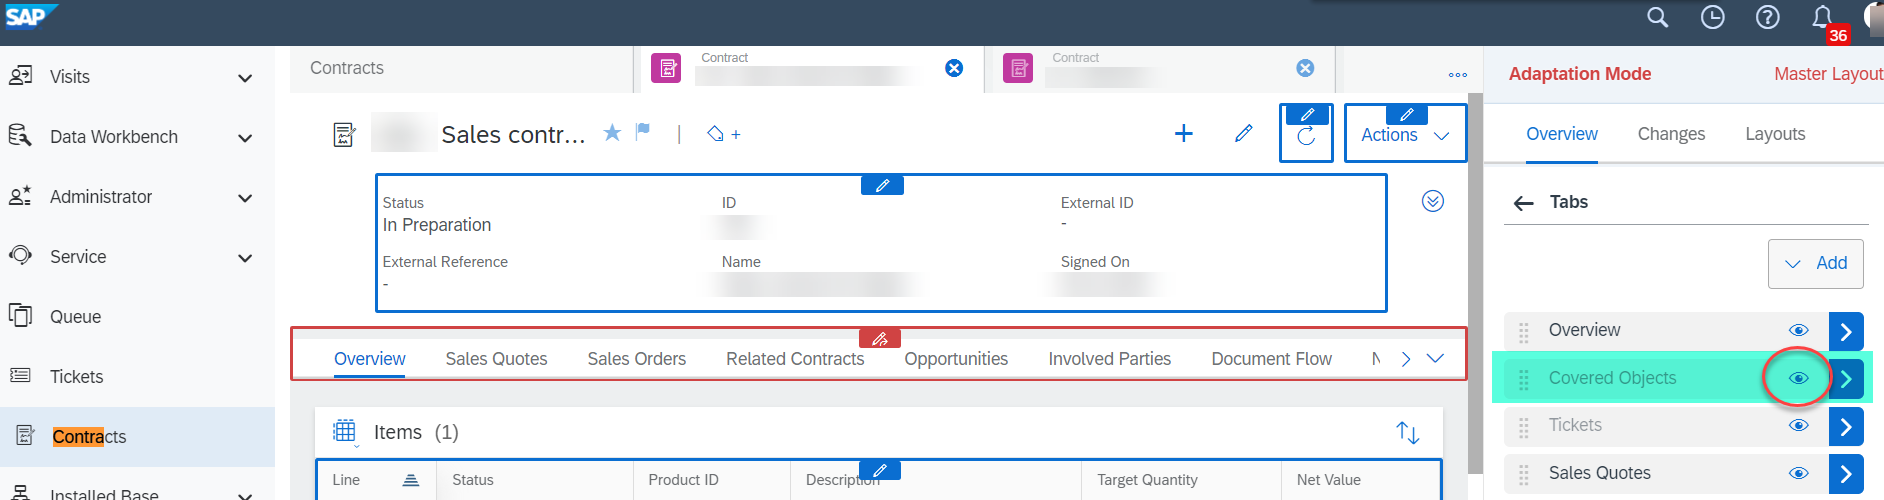Go back using arrow beside Tabs

(x=1524, y=203)
